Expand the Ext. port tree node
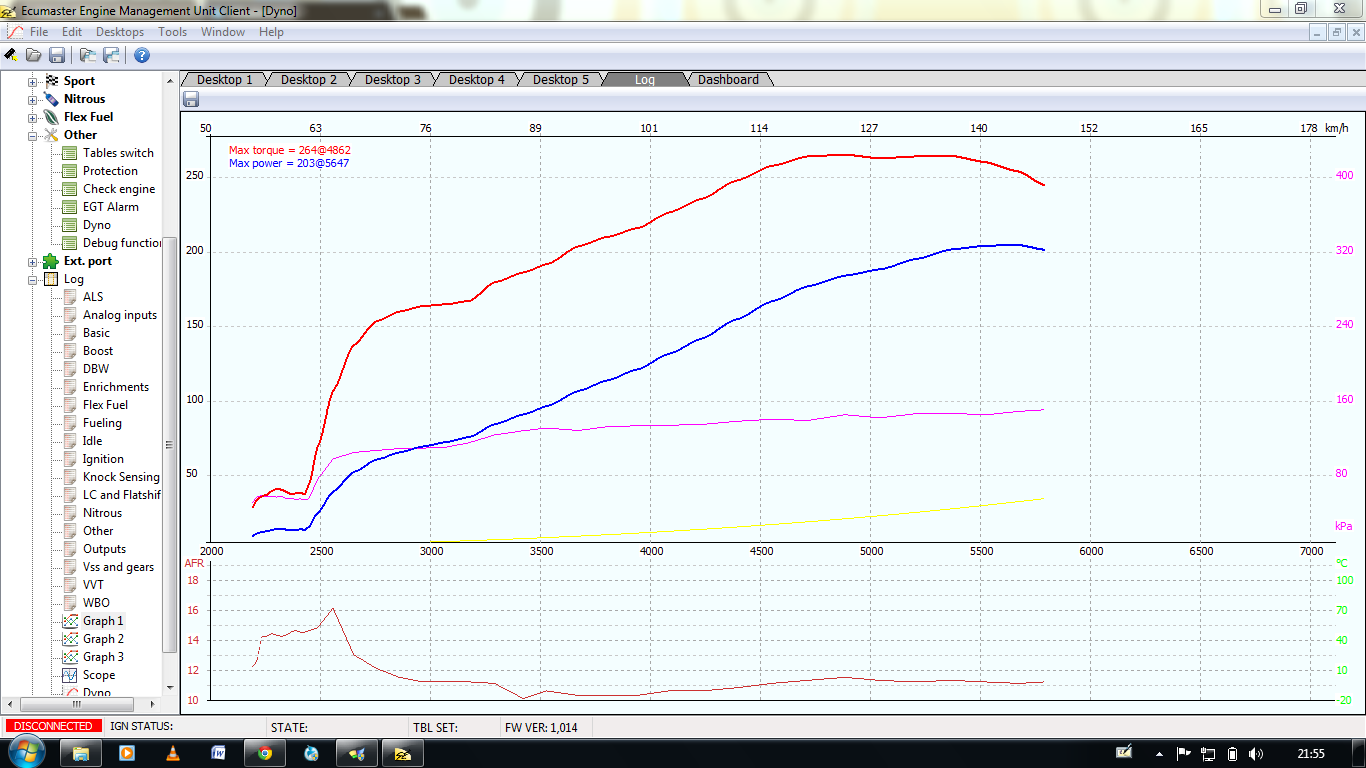This screenshot has width=1366, height=768. pos(32,261)
